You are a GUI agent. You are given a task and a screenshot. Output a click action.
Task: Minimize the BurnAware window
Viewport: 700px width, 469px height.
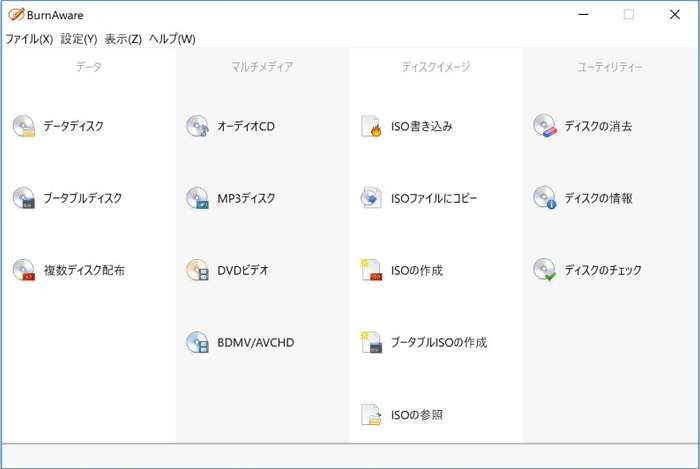[x=583, y=15]
